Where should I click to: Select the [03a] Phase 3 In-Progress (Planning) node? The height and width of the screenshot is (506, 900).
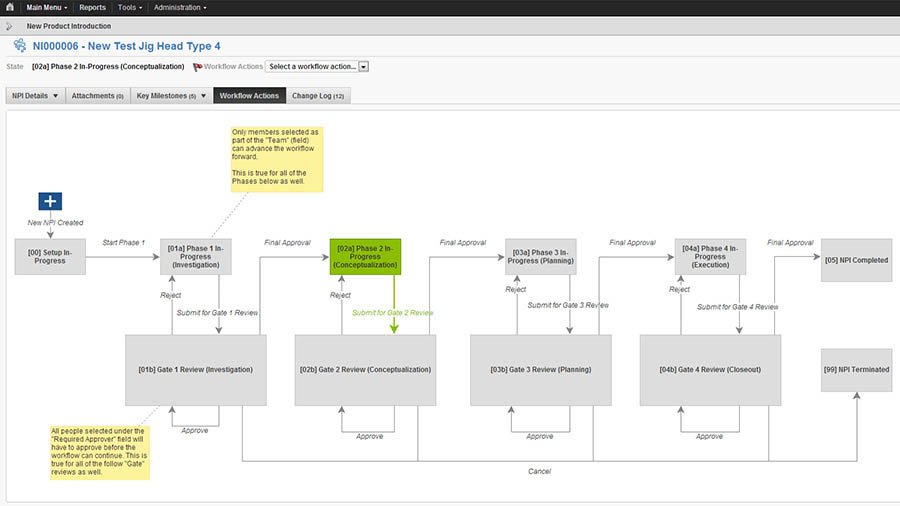[541, 256]
